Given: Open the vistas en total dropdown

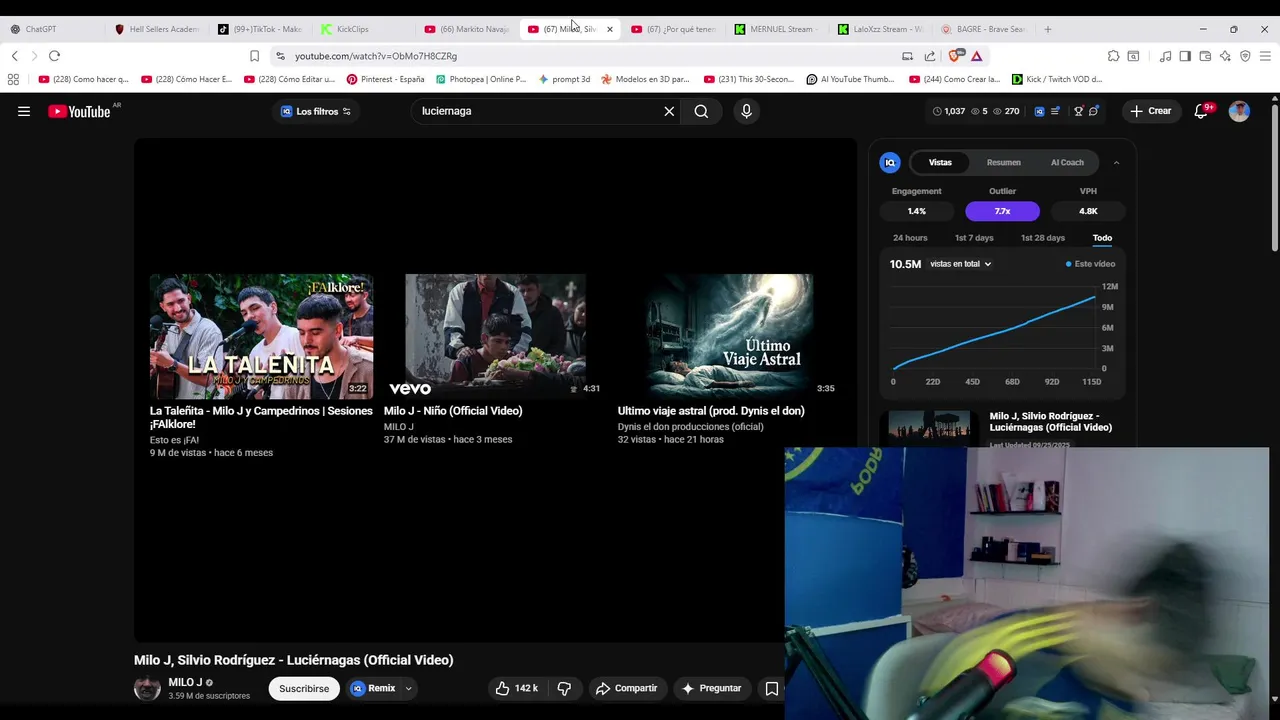Looking at the screenshot, I should 960,264.
